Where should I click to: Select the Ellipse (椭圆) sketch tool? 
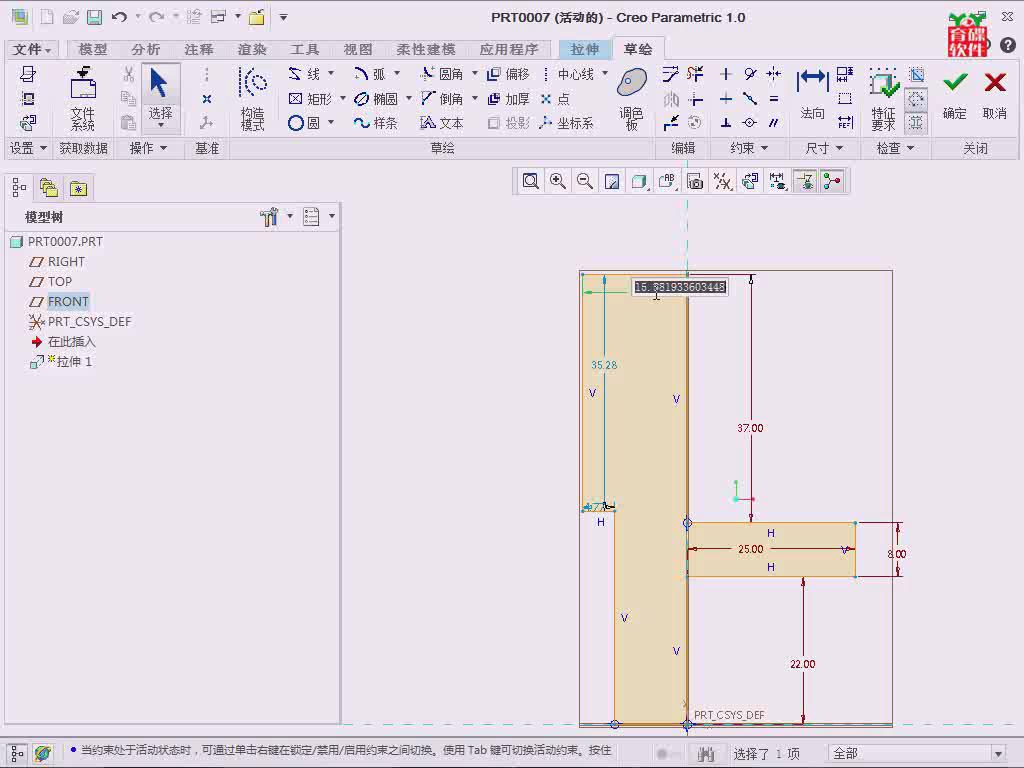point(376,99)
